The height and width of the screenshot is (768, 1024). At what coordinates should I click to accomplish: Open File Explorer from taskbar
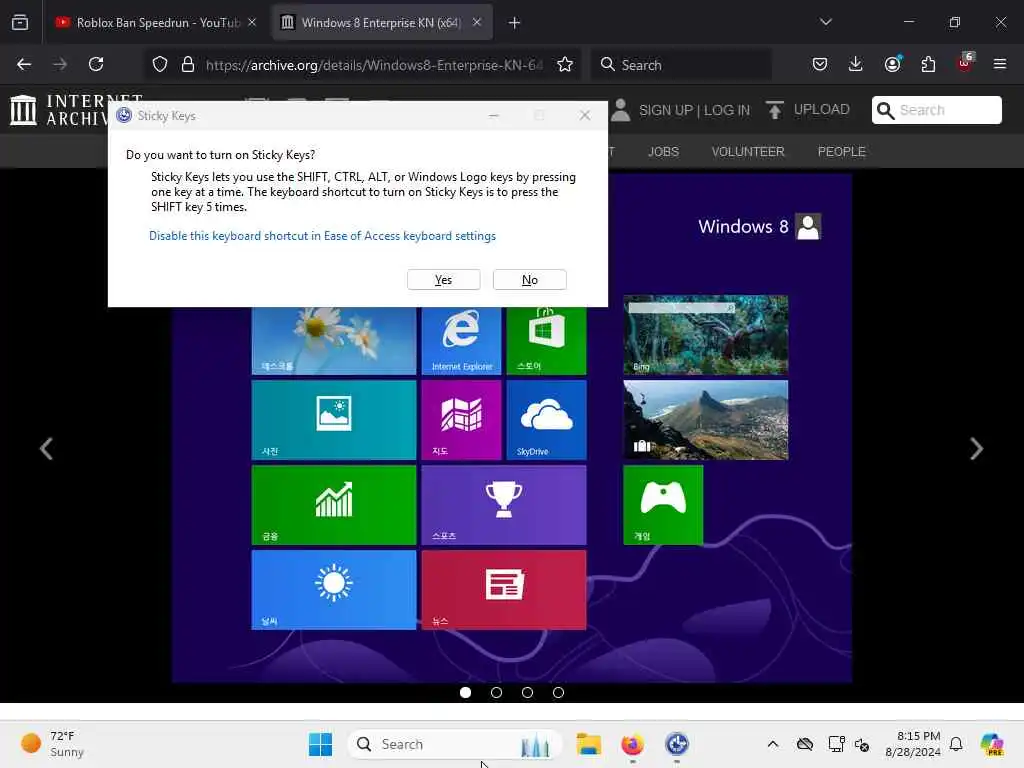[588, 744]
